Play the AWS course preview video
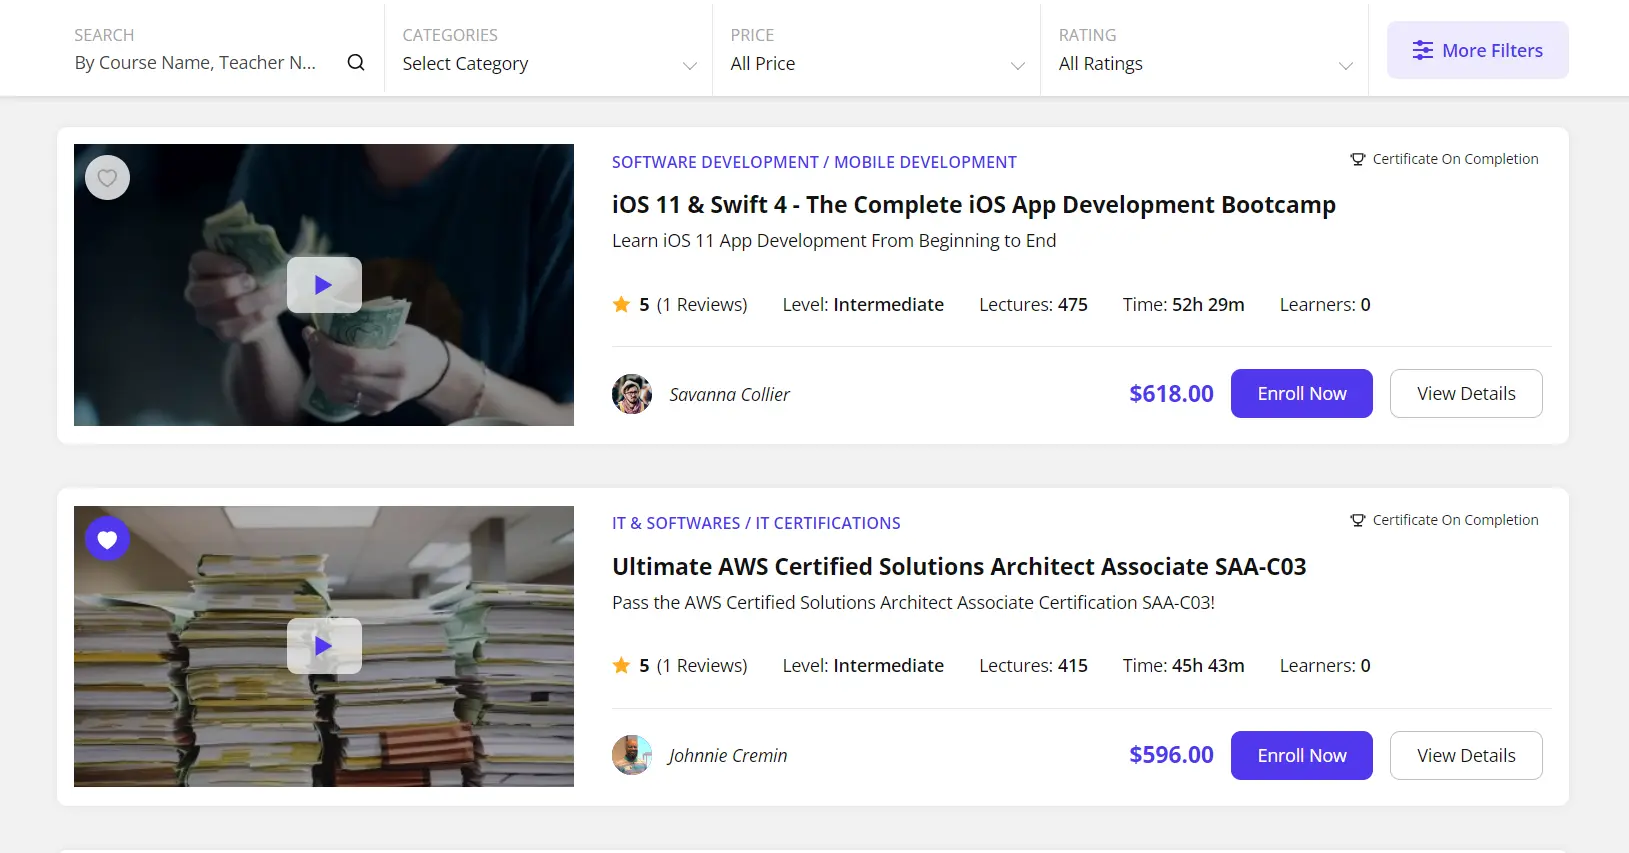 tap(324, 646)
